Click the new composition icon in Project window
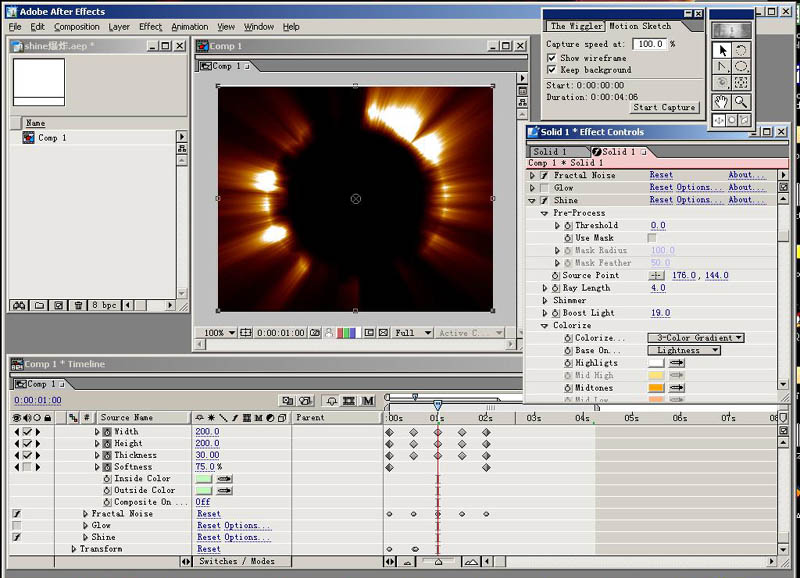800x578 pixels. point(59,305)
